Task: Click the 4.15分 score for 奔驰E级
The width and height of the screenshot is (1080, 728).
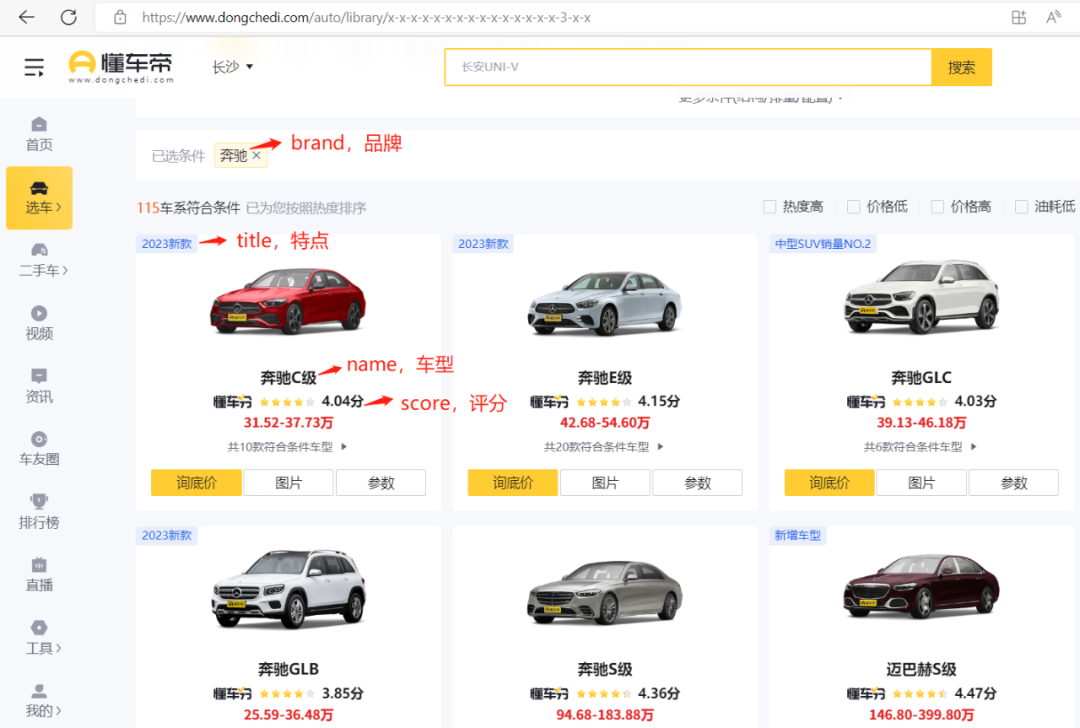Action: 658,402
